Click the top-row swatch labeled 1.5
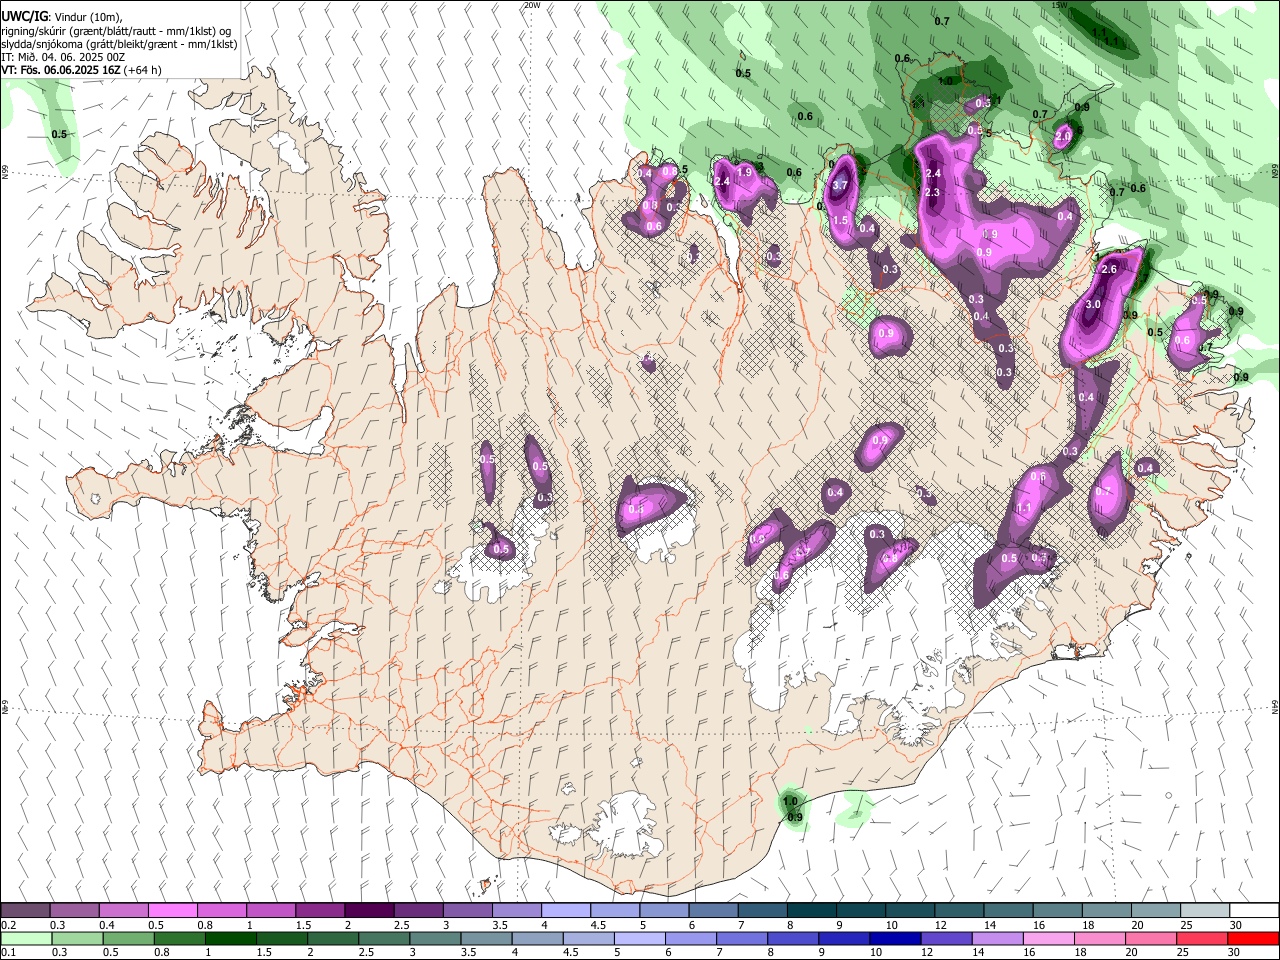The height and width of the screenshot is (960, 1280). click(x=320, y=911)
